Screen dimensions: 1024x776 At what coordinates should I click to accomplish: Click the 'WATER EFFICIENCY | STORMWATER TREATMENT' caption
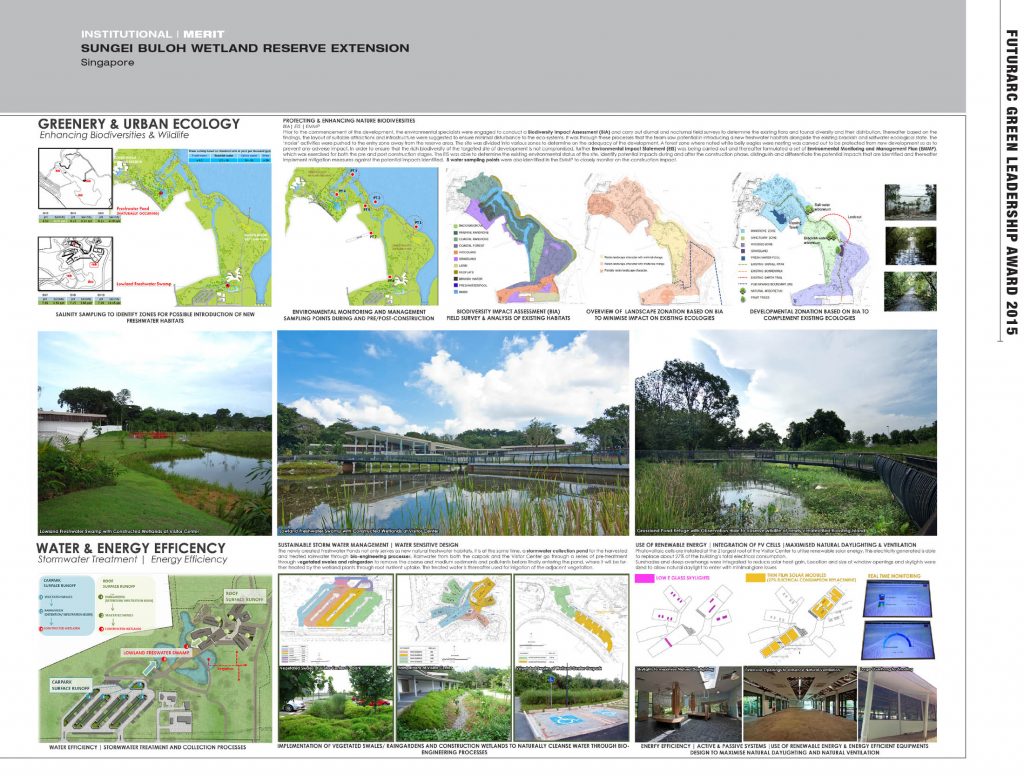(x=148, y=747)
